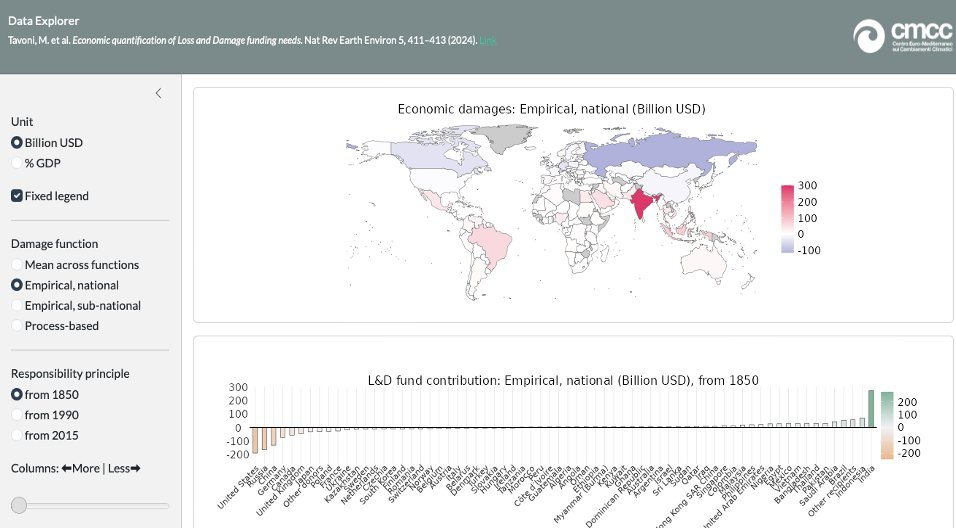
Task: Click the 'Data Explorer' title
Action: coord(43,21)
